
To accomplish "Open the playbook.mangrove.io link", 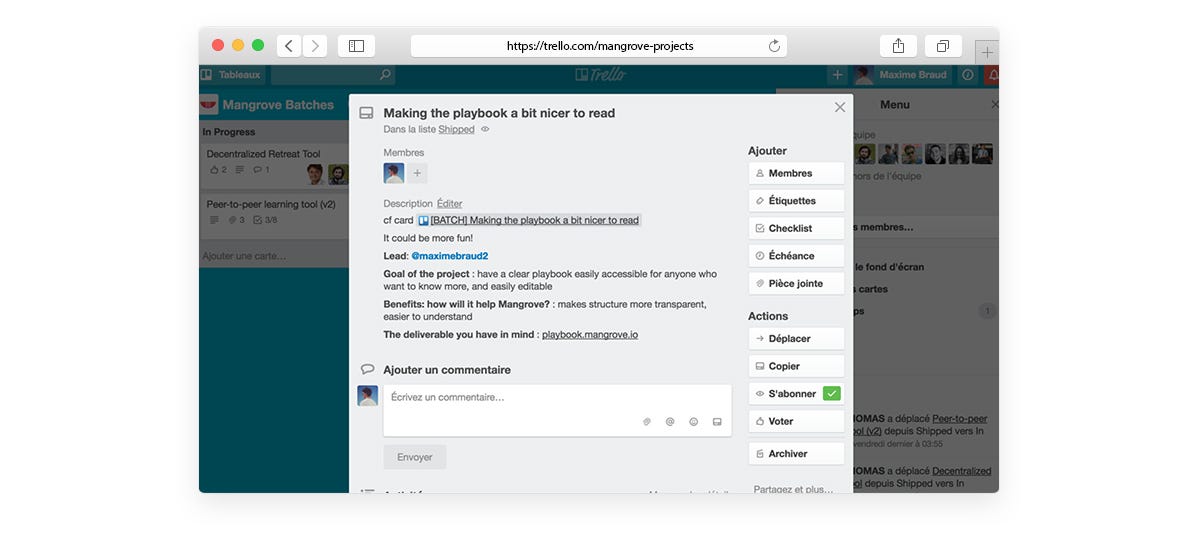I will coord(590,335).
